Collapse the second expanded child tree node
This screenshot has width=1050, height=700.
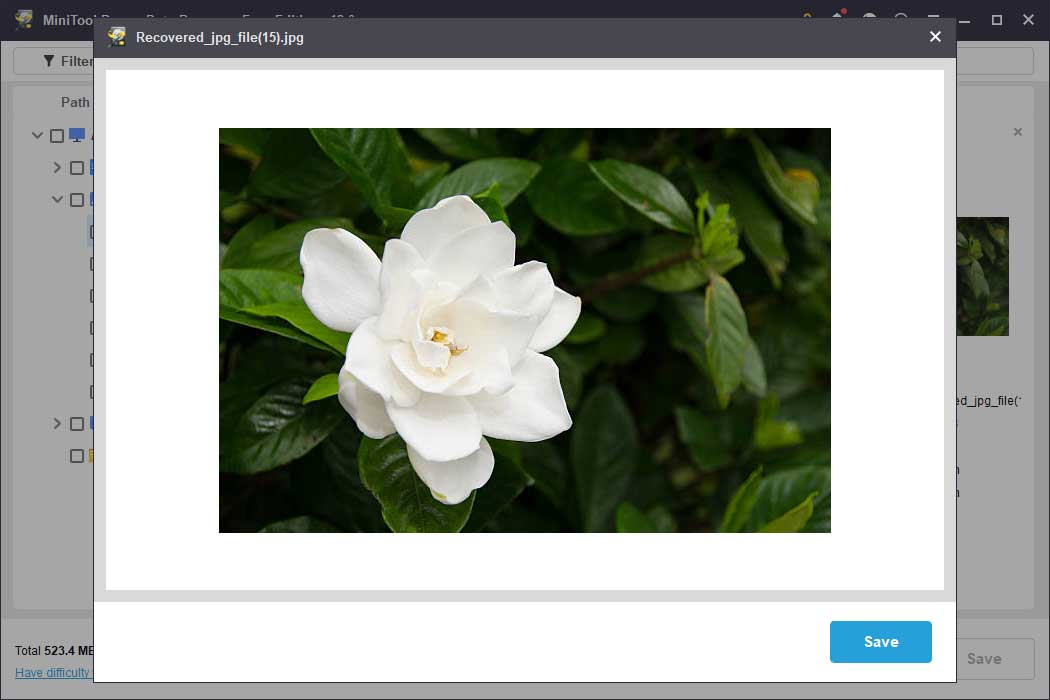coord(57,199)
